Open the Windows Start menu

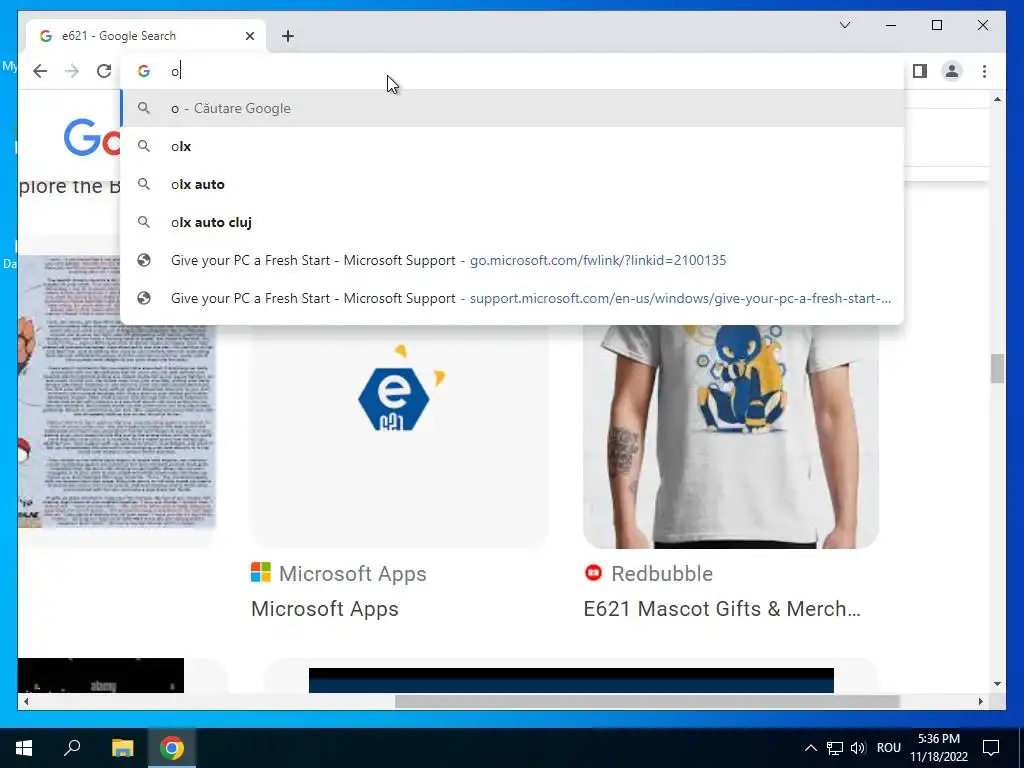(24, 748)
